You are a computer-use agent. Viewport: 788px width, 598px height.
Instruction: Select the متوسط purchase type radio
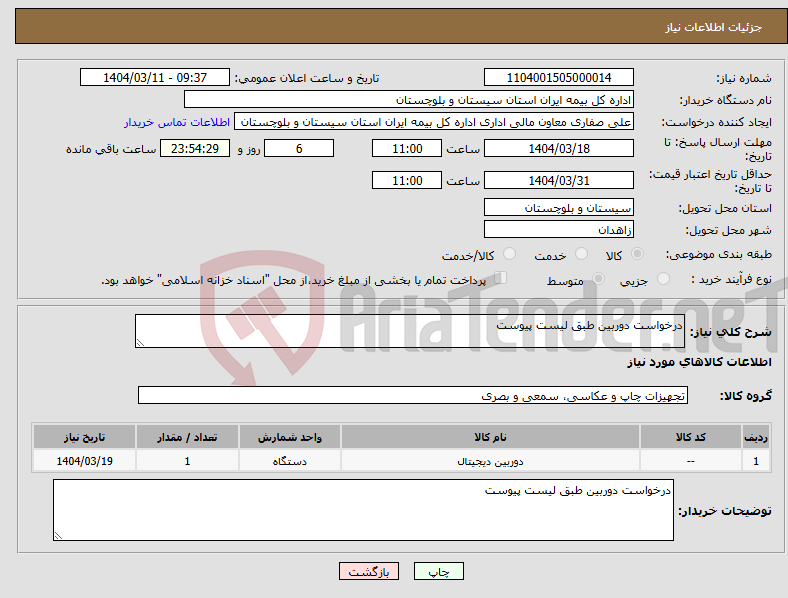tap(598, 279)
